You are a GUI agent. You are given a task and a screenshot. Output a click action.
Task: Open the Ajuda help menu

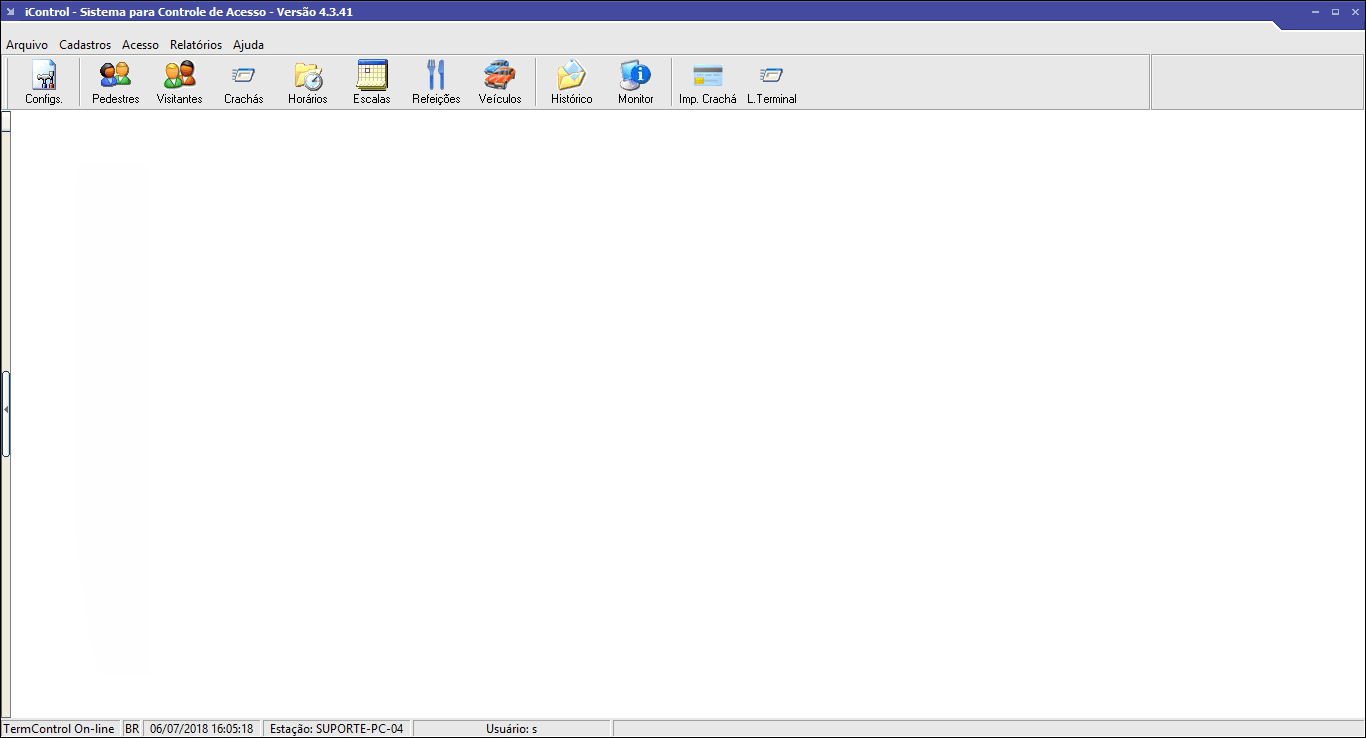pyautogui.click(x=248, y=45)
